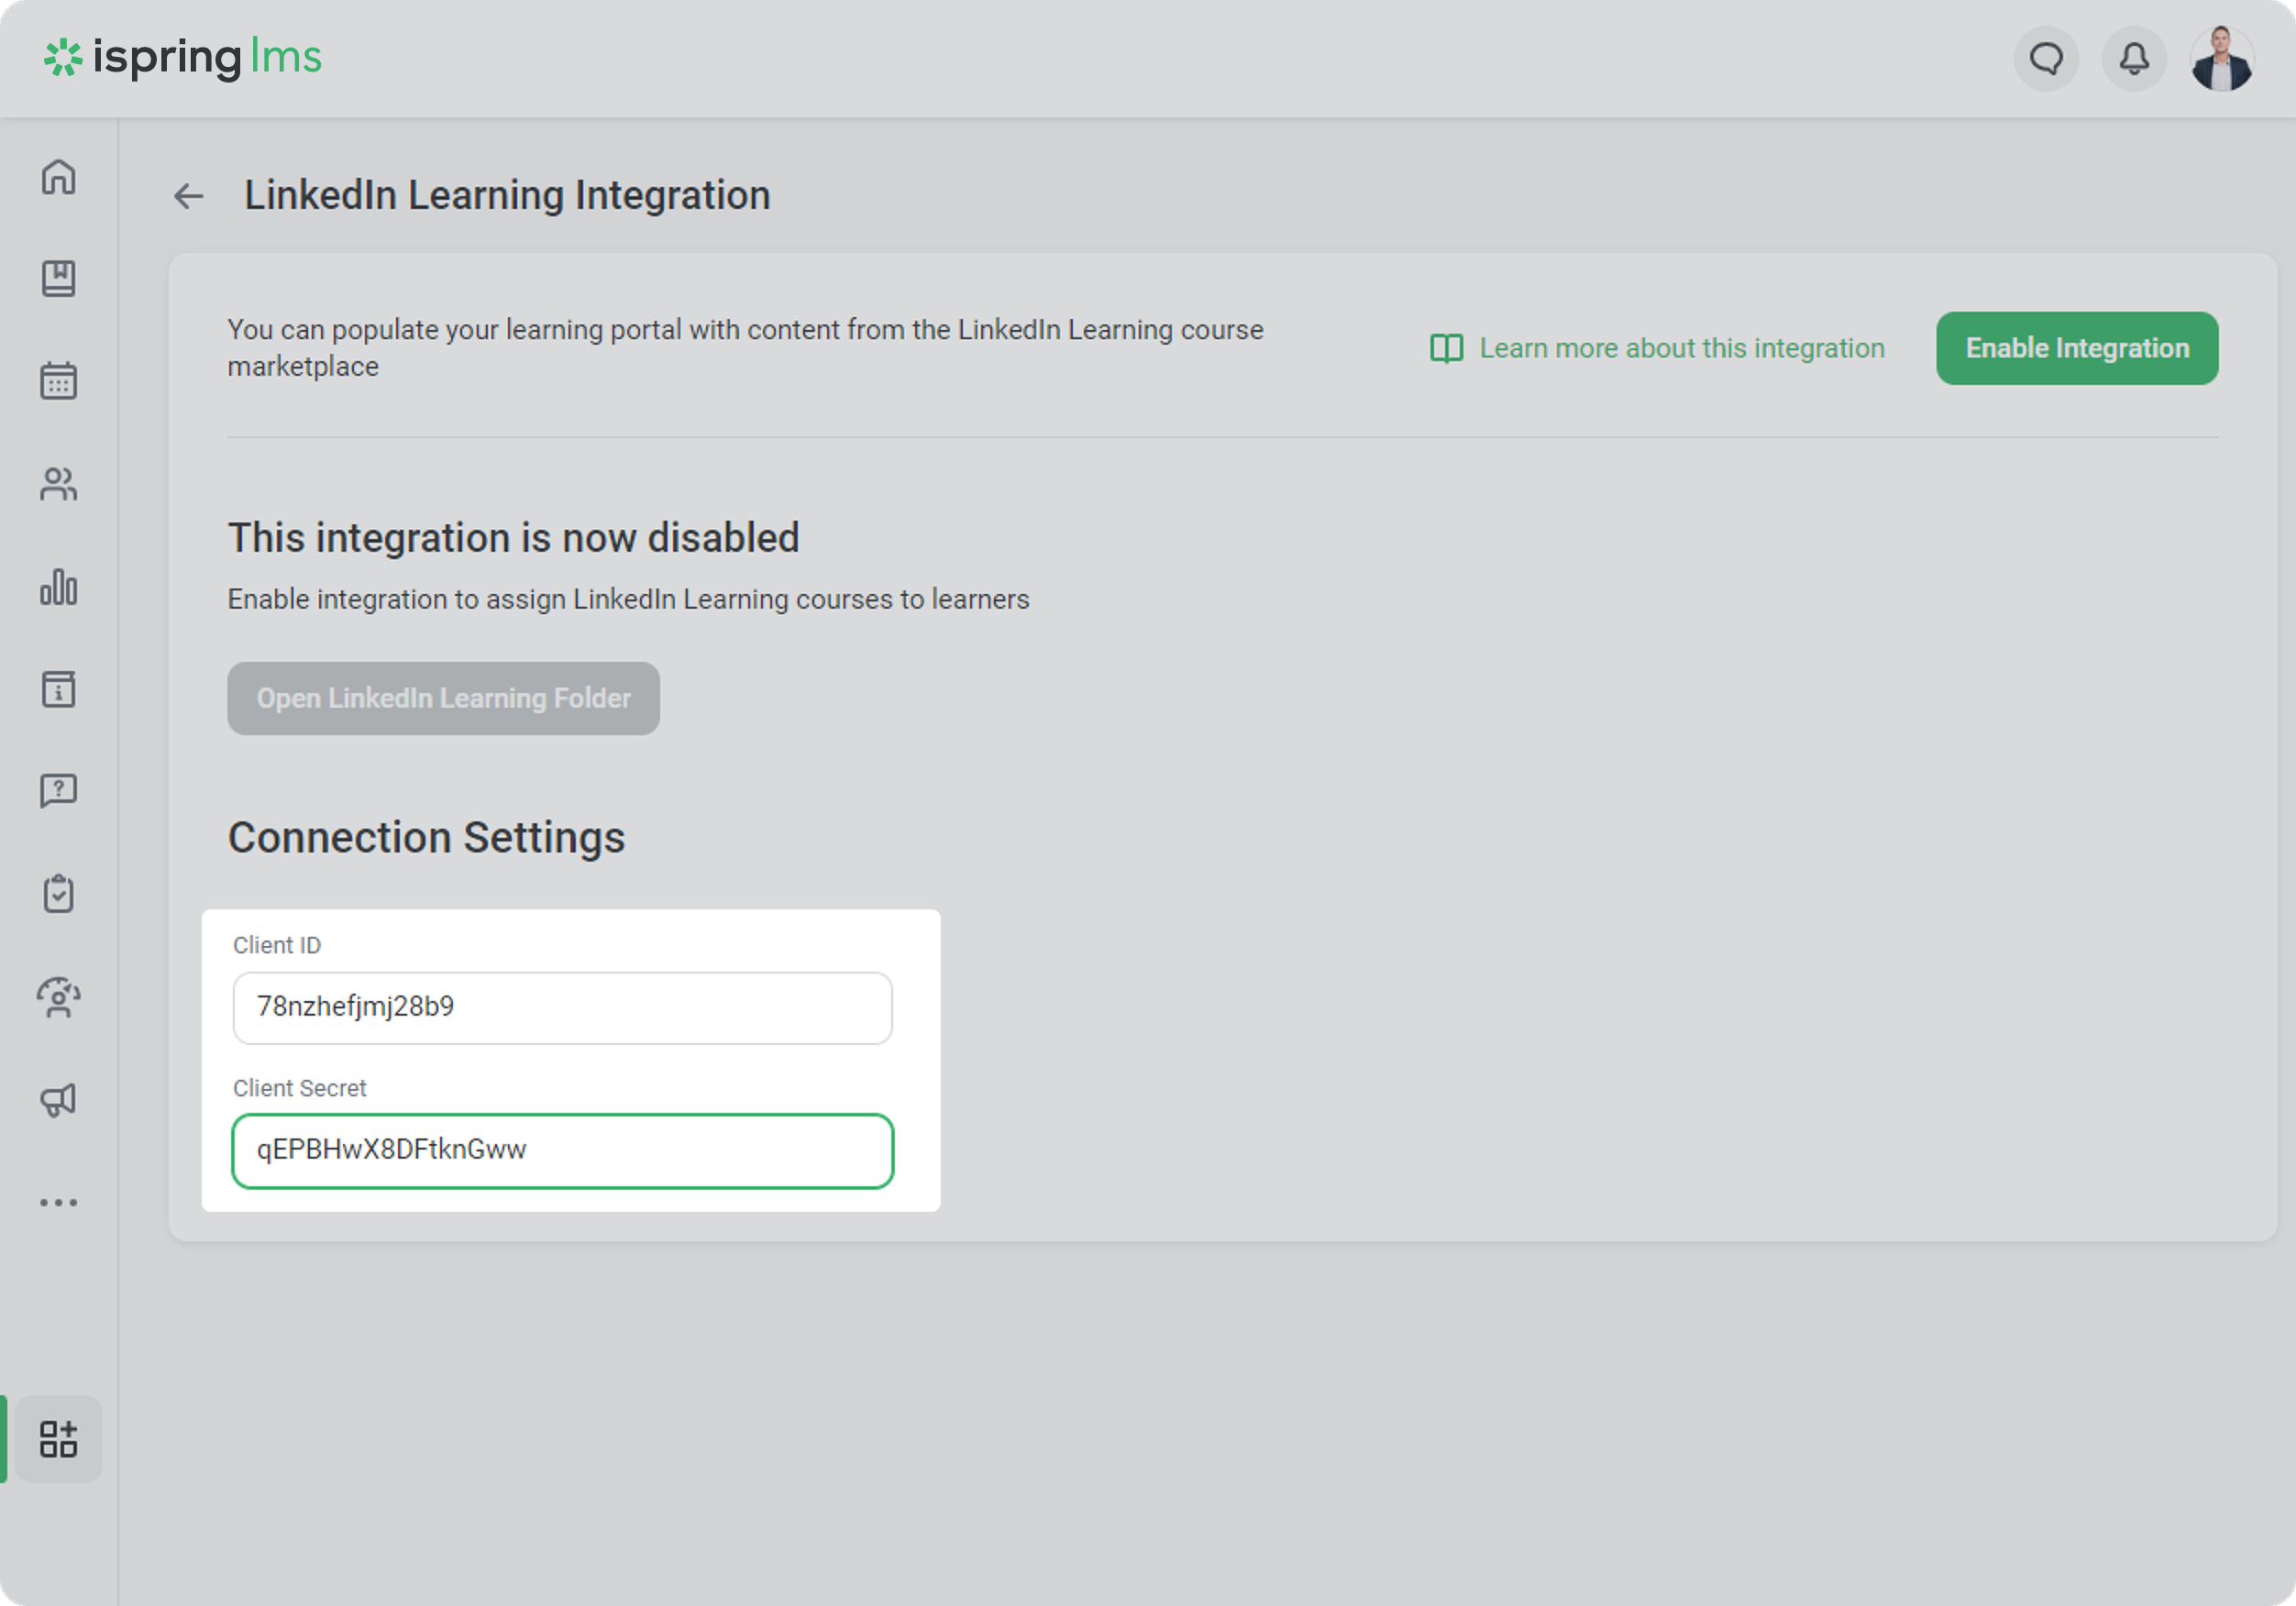Open the person gauge icon in sidebar
This screenshot has height=1606, width=2296.
pos(58,997)
